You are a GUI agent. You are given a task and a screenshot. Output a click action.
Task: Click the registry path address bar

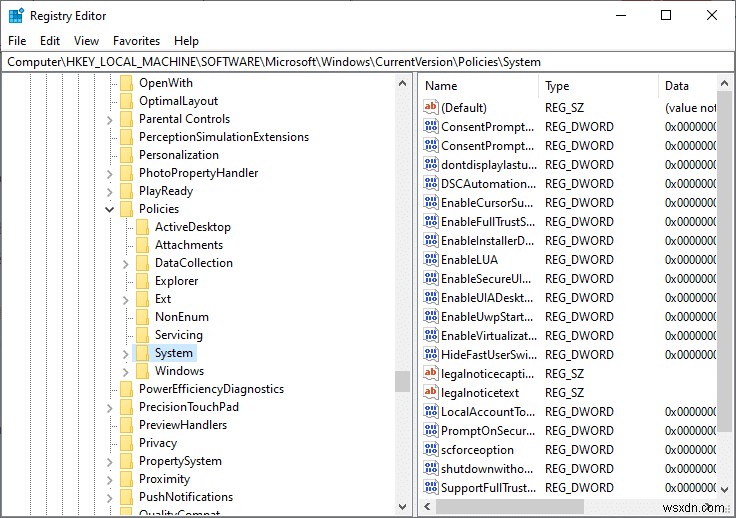point(368,62)
